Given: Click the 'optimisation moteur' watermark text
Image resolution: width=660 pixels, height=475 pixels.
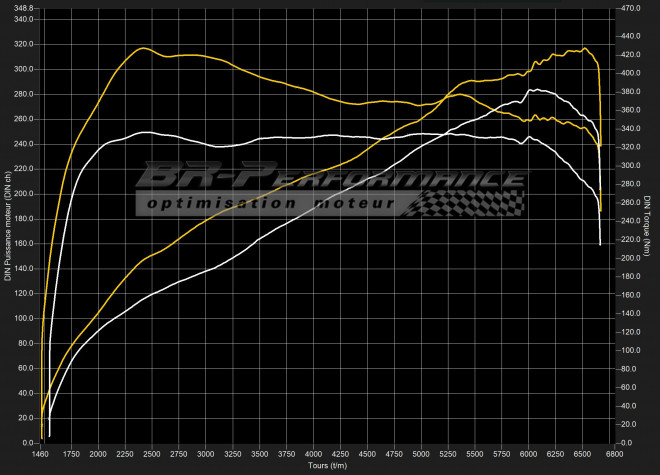Looking at the screenshot, I should point(269,203).
